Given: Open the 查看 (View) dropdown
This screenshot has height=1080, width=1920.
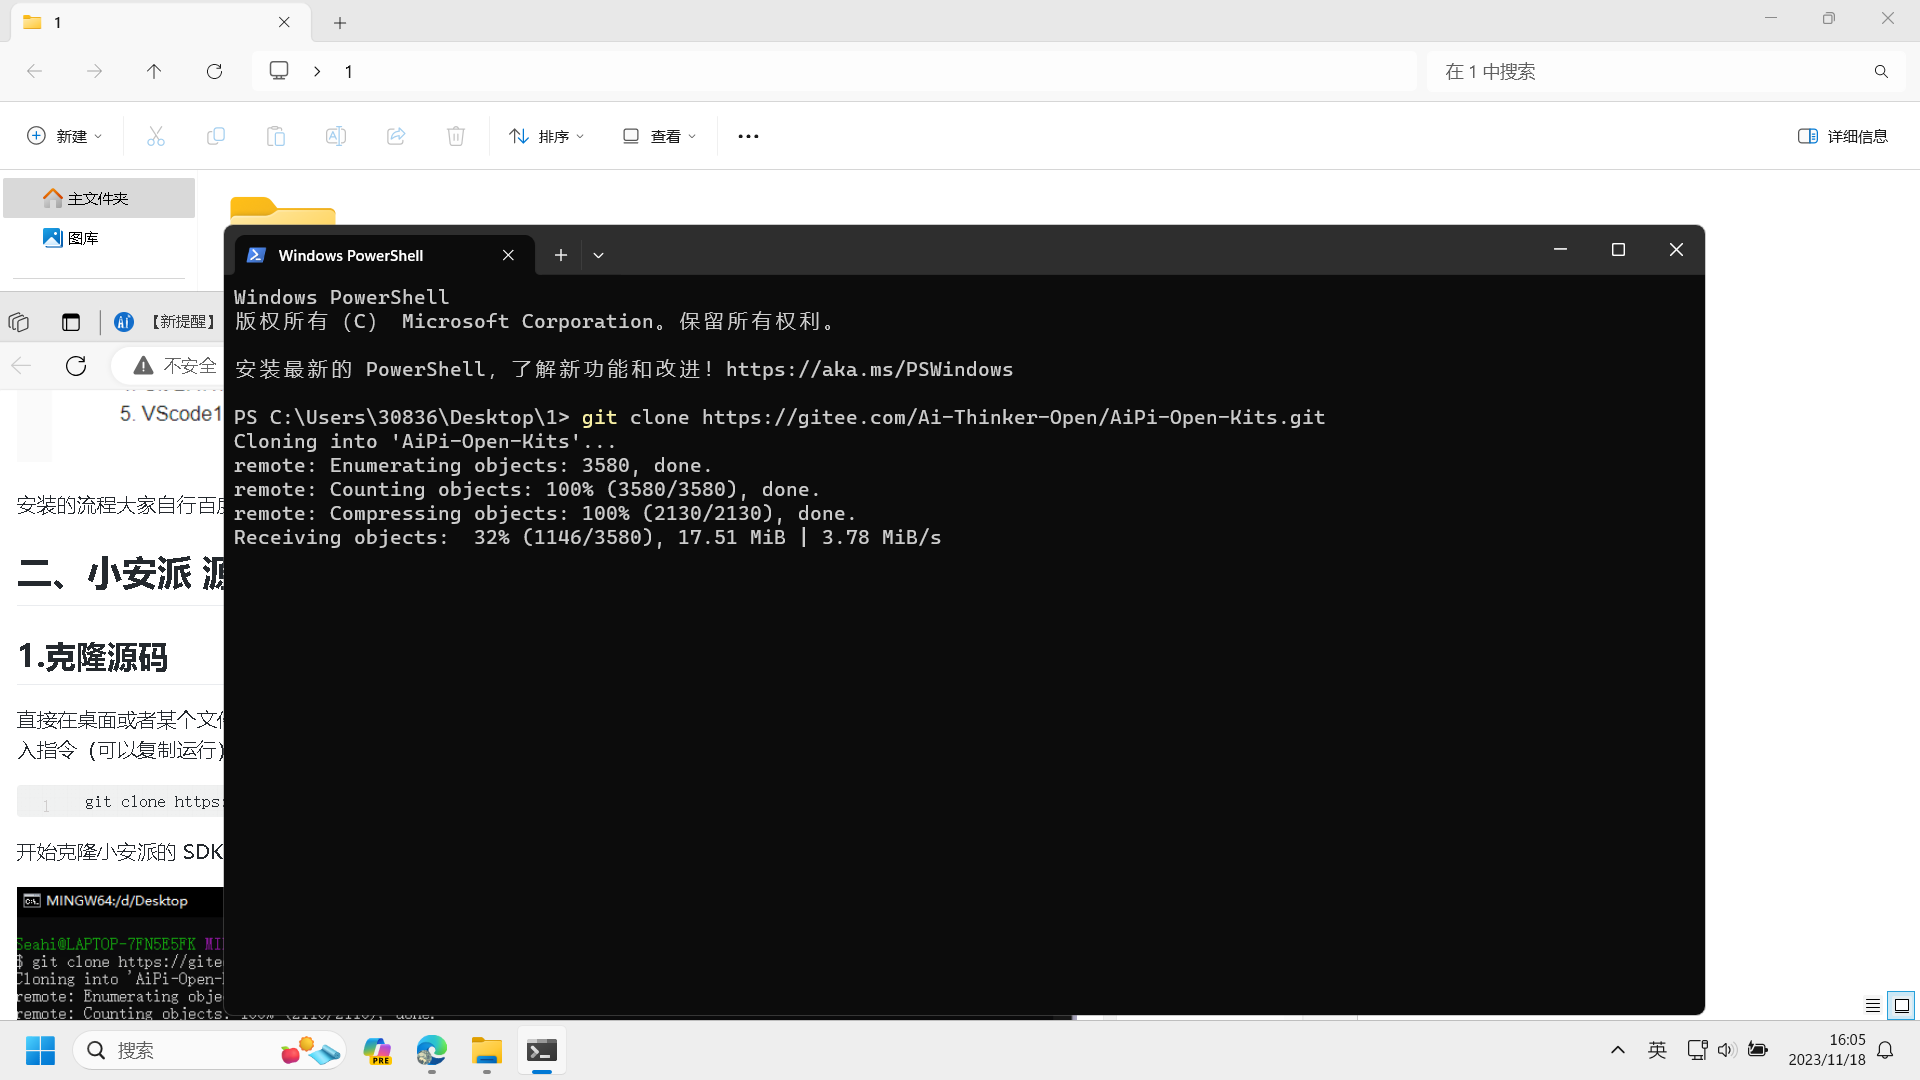Looking at the screenshot, I should (659, 136).
